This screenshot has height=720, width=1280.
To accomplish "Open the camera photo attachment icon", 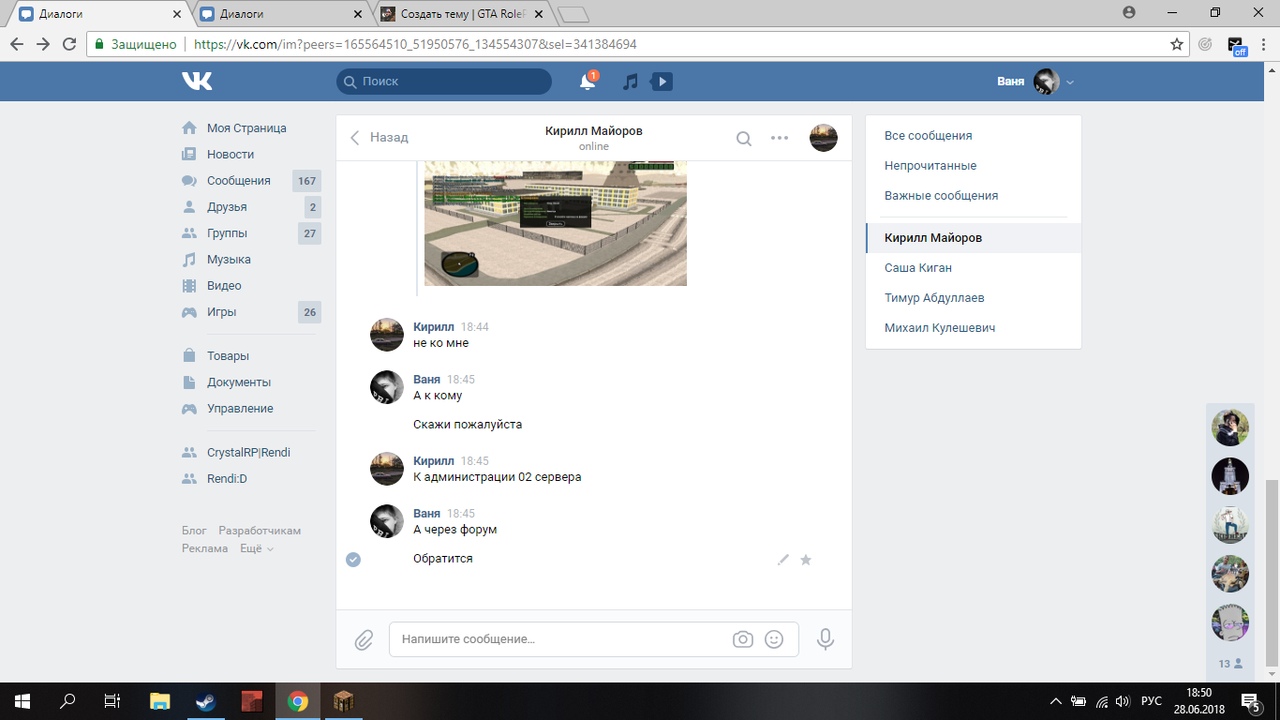I will pos(742,639).
